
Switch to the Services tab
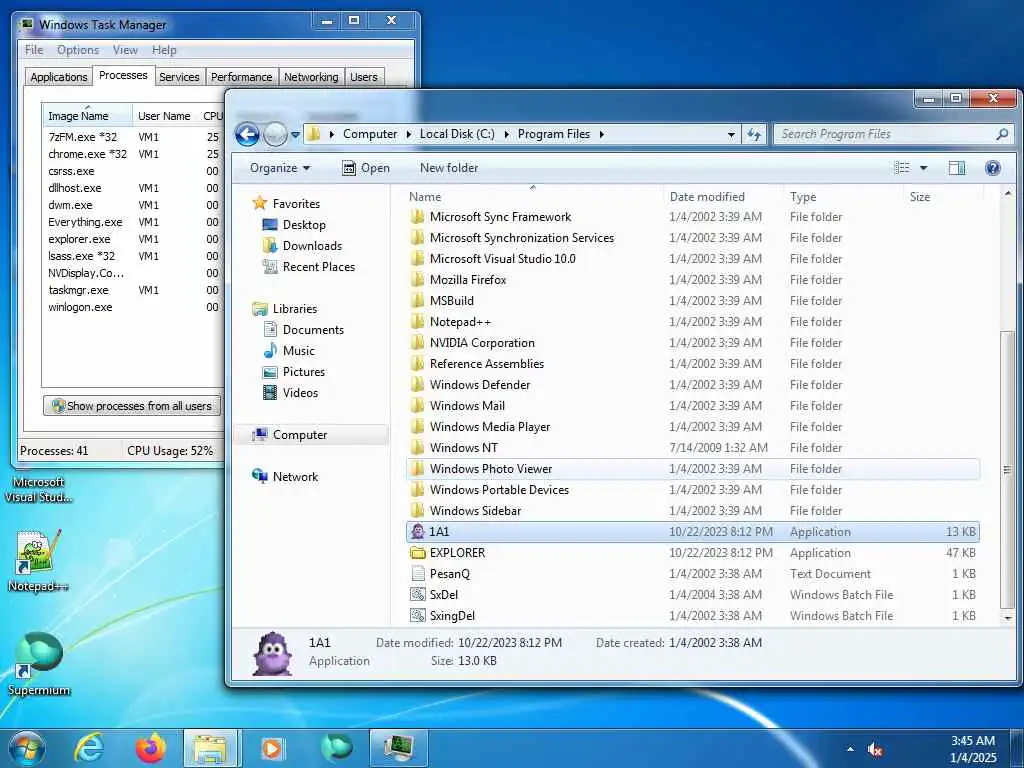click(179, 77)
